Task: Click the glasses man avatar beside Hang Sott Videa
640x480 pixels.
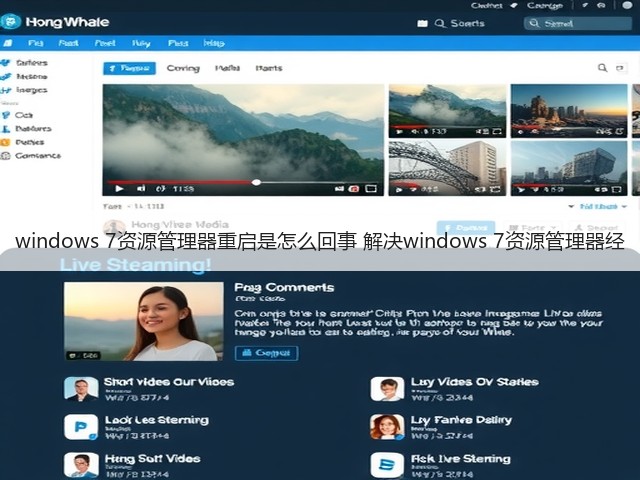Action: tap(81, 465)
